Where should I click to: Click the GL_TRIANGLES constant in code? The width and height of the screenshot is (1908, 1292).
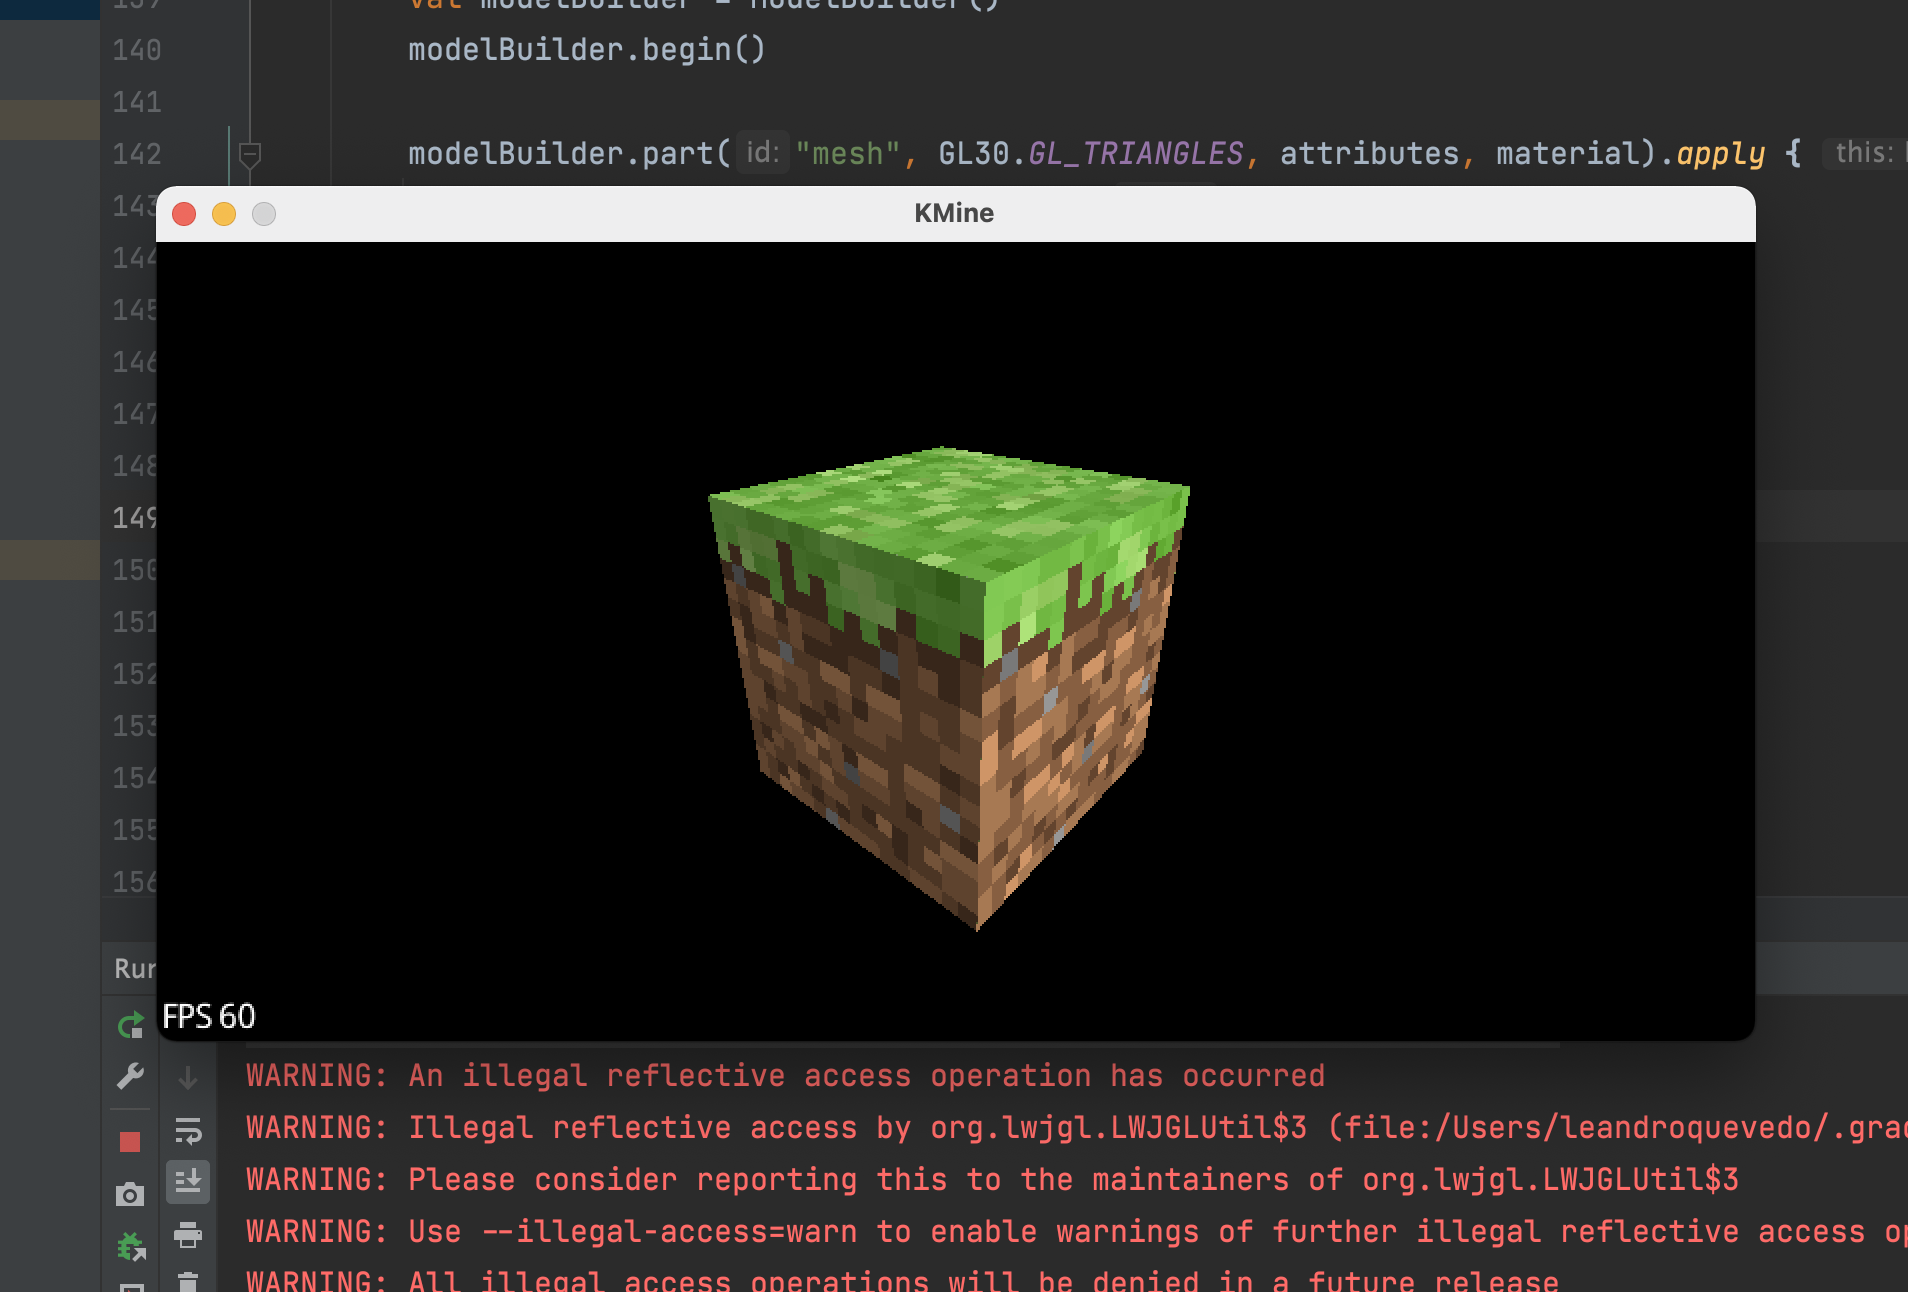pos(1136,153)
